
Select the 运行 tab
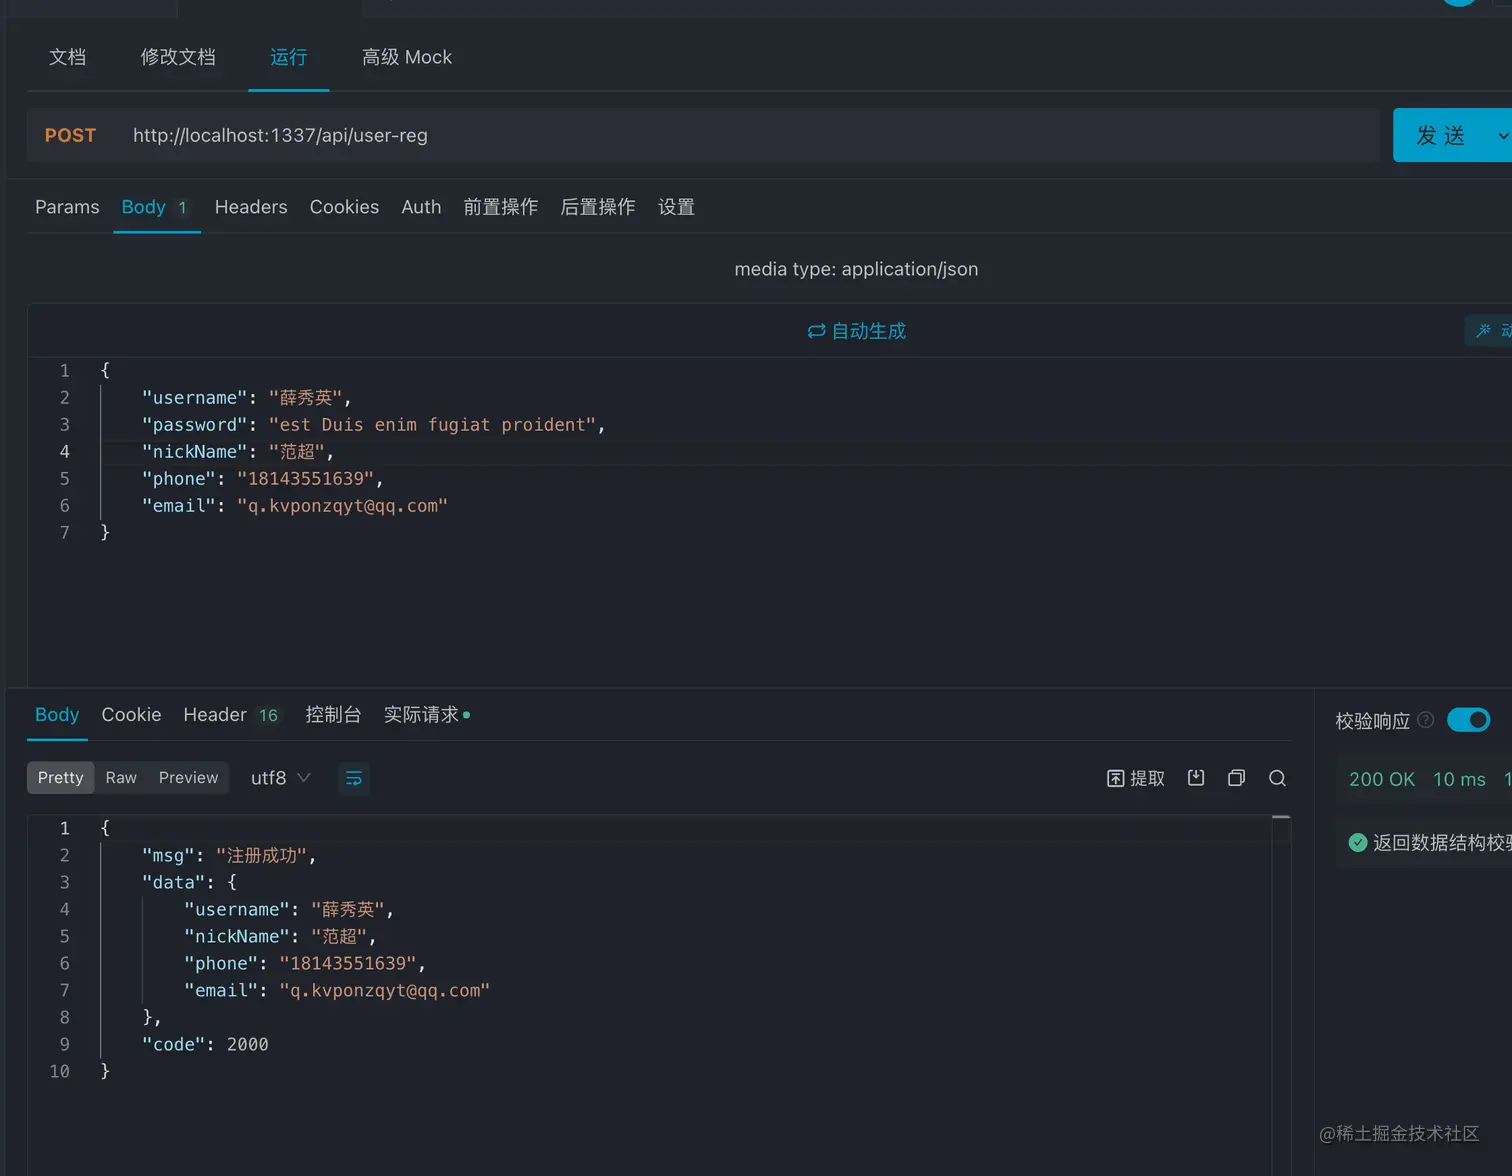[x=288, y=57]
